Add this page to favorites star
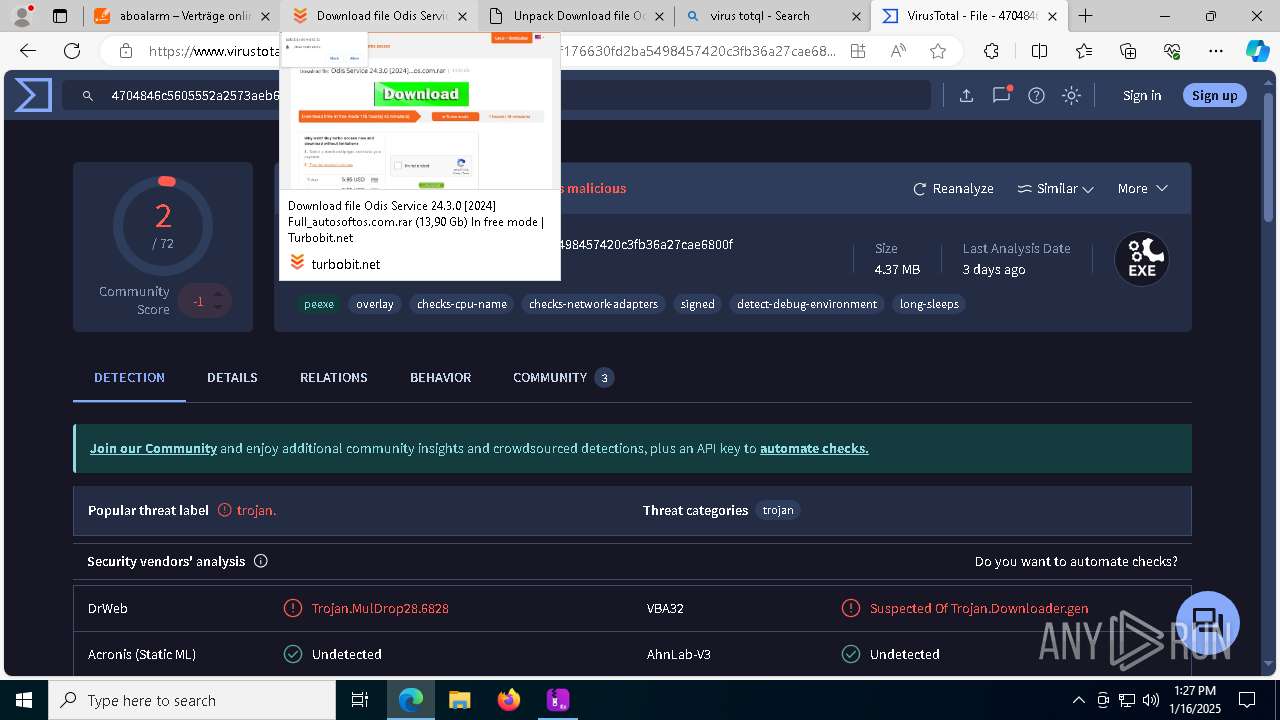 pyautogui.click(x=937, y=52)
